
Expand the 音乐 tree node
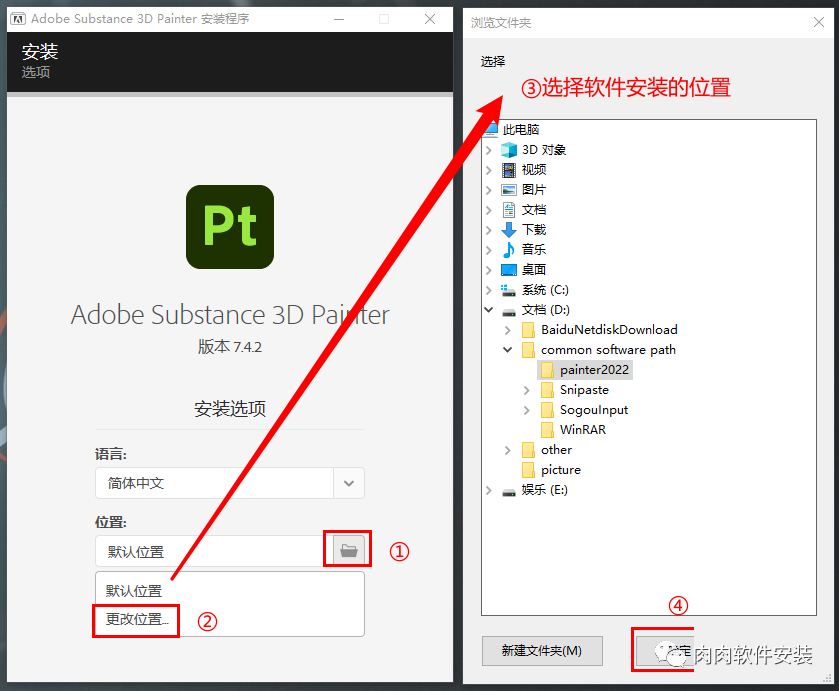[x=489, y=250]
